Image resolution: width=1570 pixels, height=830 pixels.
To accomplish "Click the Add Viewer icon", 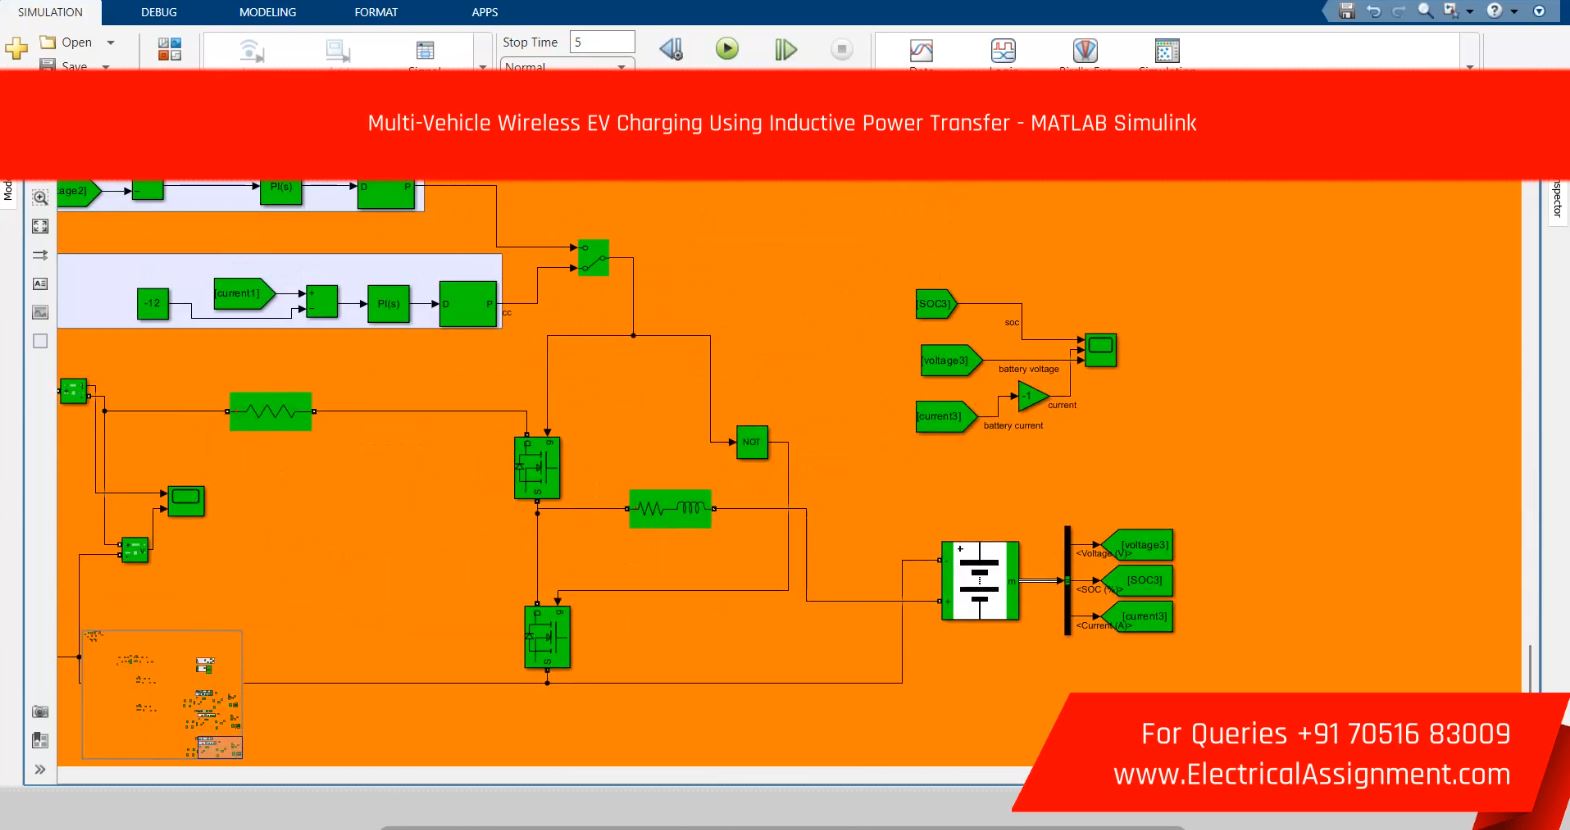I will pos(339,50).
